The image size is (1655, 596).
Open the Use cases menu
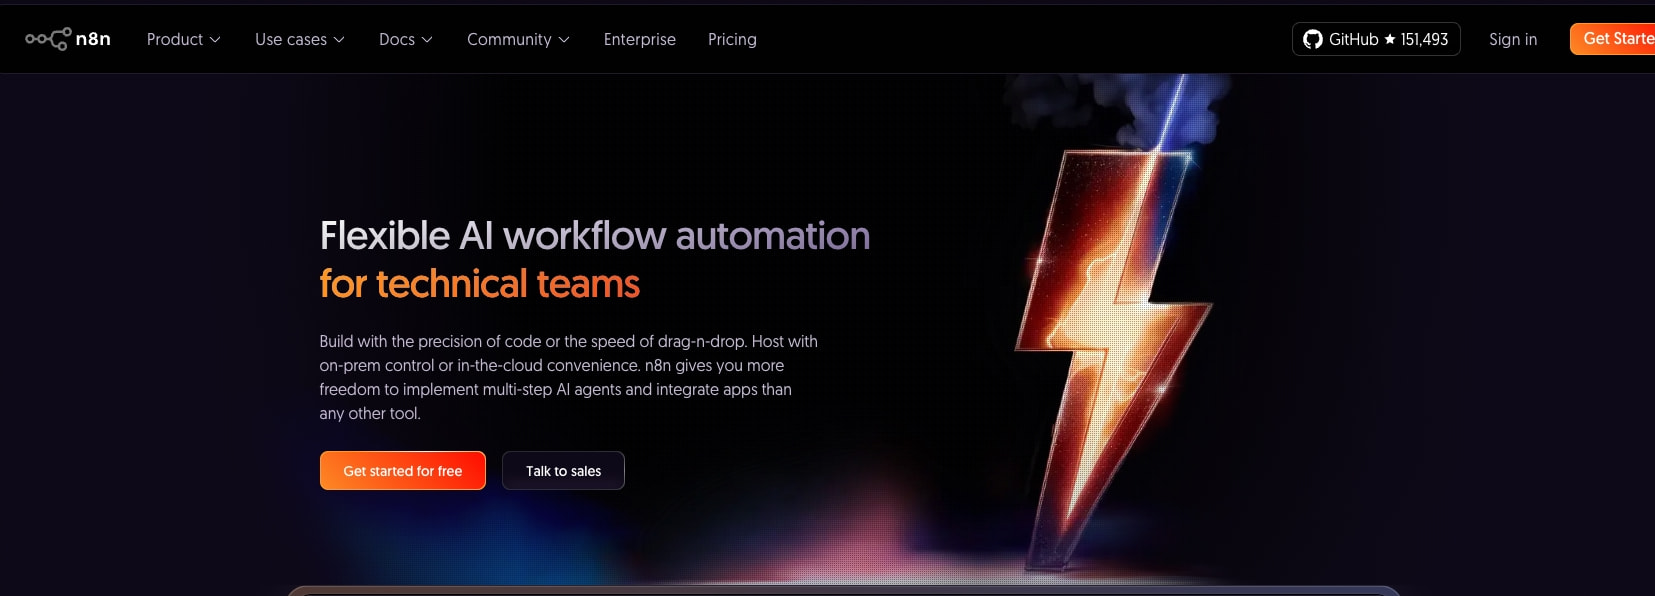click(299, 39)
